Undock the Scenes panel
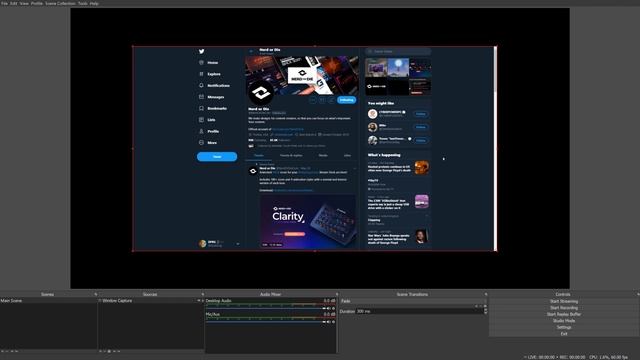Screen dimensions: 640x360 96,294
